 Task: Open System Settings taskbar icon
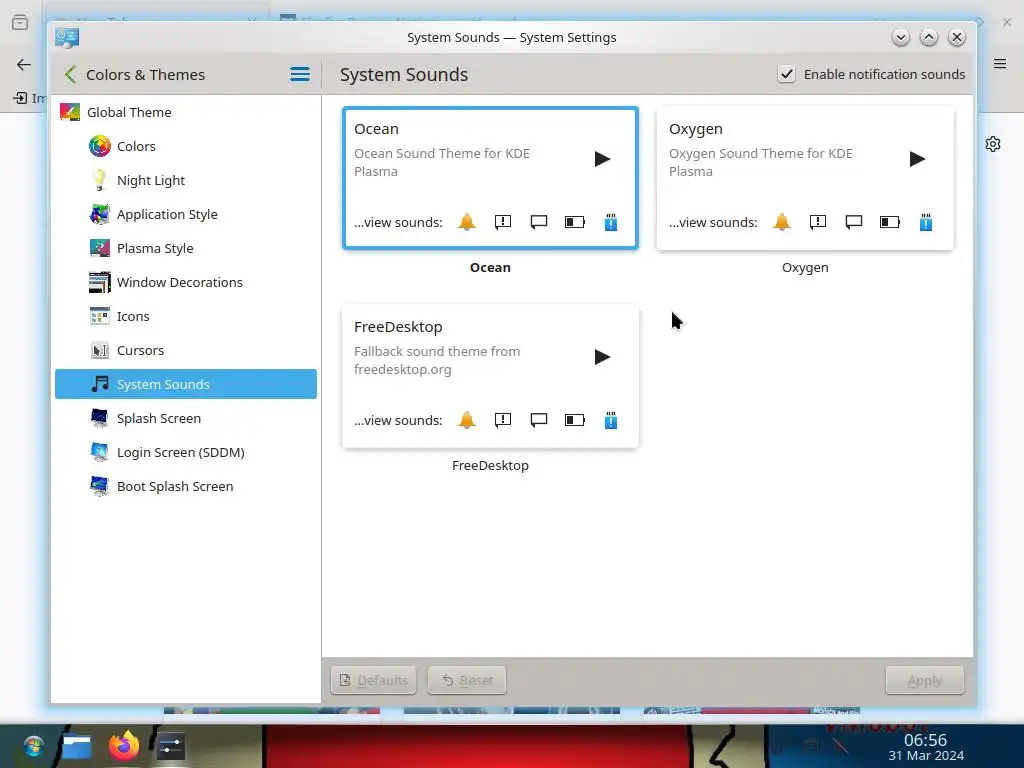click(x=170, y=746)
